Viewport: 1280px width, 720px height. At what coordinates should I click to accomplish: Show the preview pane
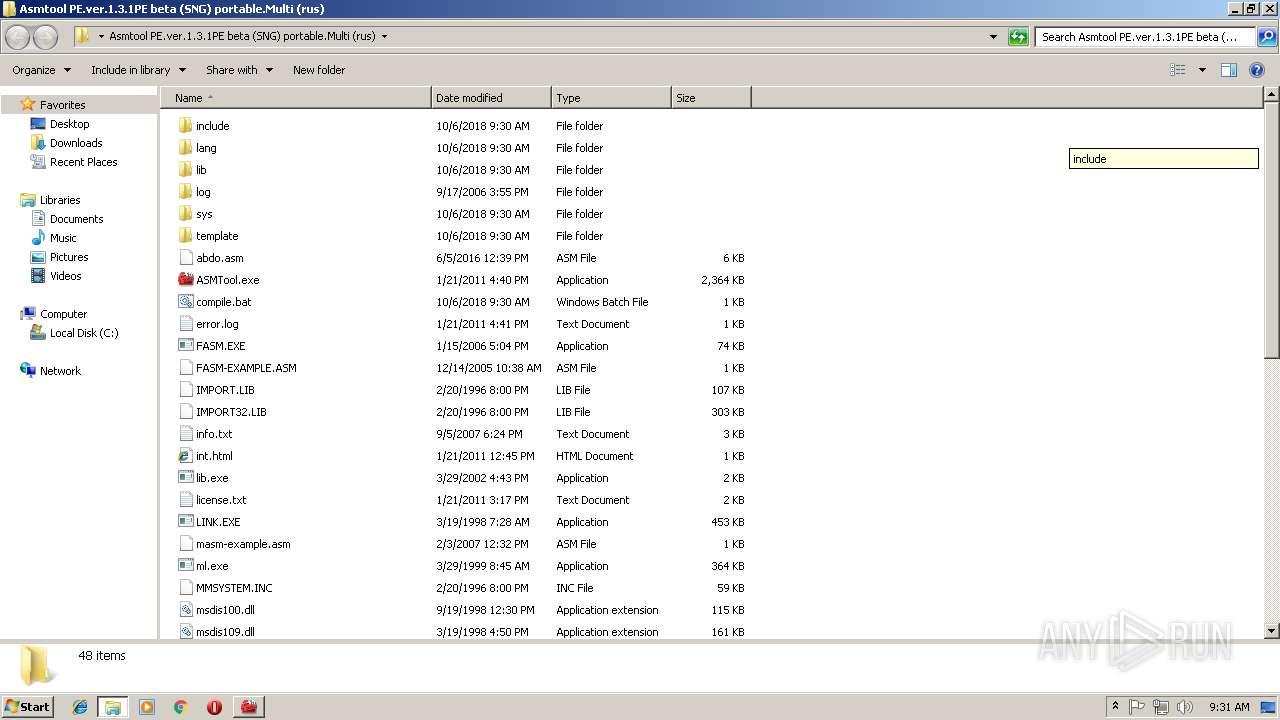(1229, 70)
